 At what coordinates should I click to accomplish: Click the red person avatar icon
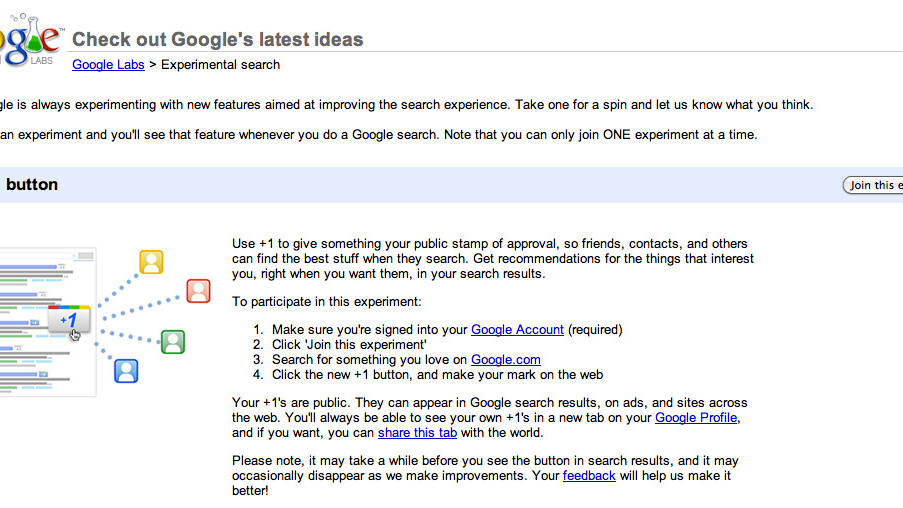[x=199, y=291]
